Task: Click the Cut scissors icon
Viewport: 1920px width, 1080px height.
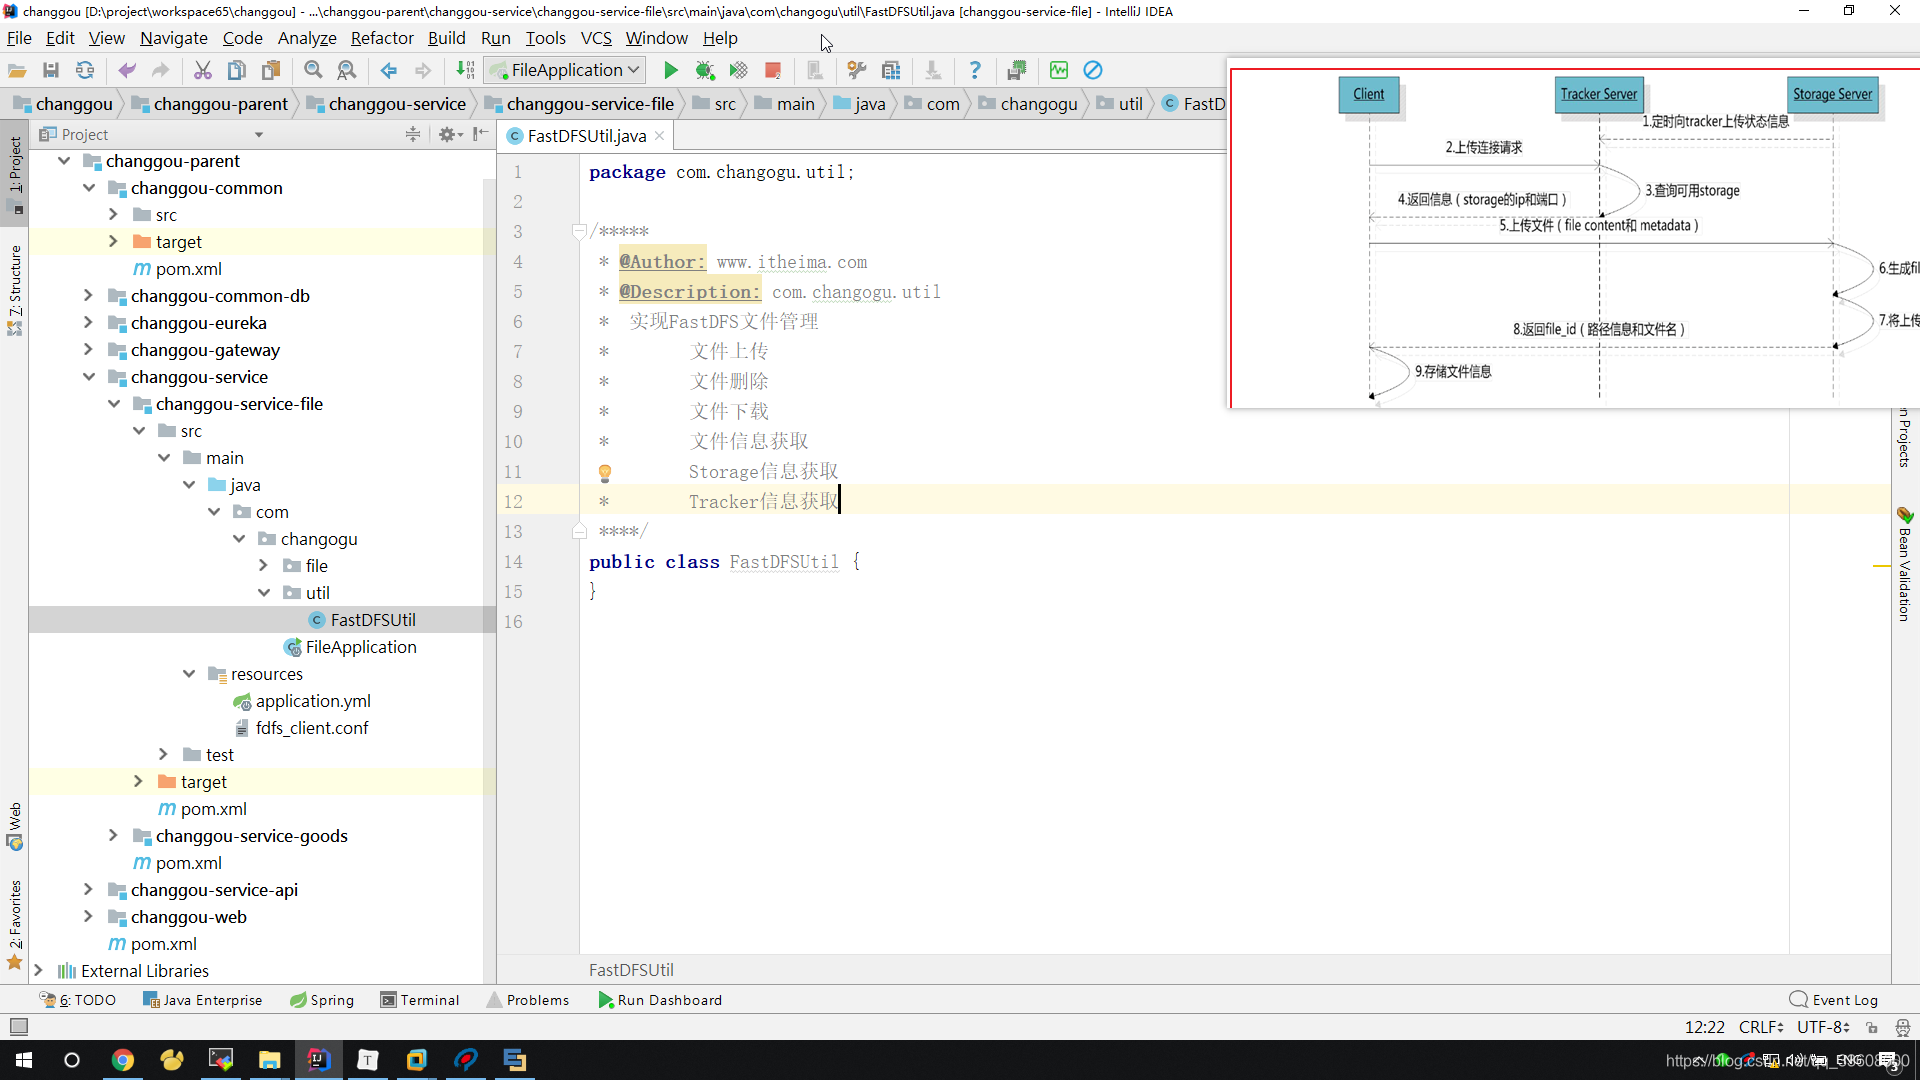Action: 203,71
